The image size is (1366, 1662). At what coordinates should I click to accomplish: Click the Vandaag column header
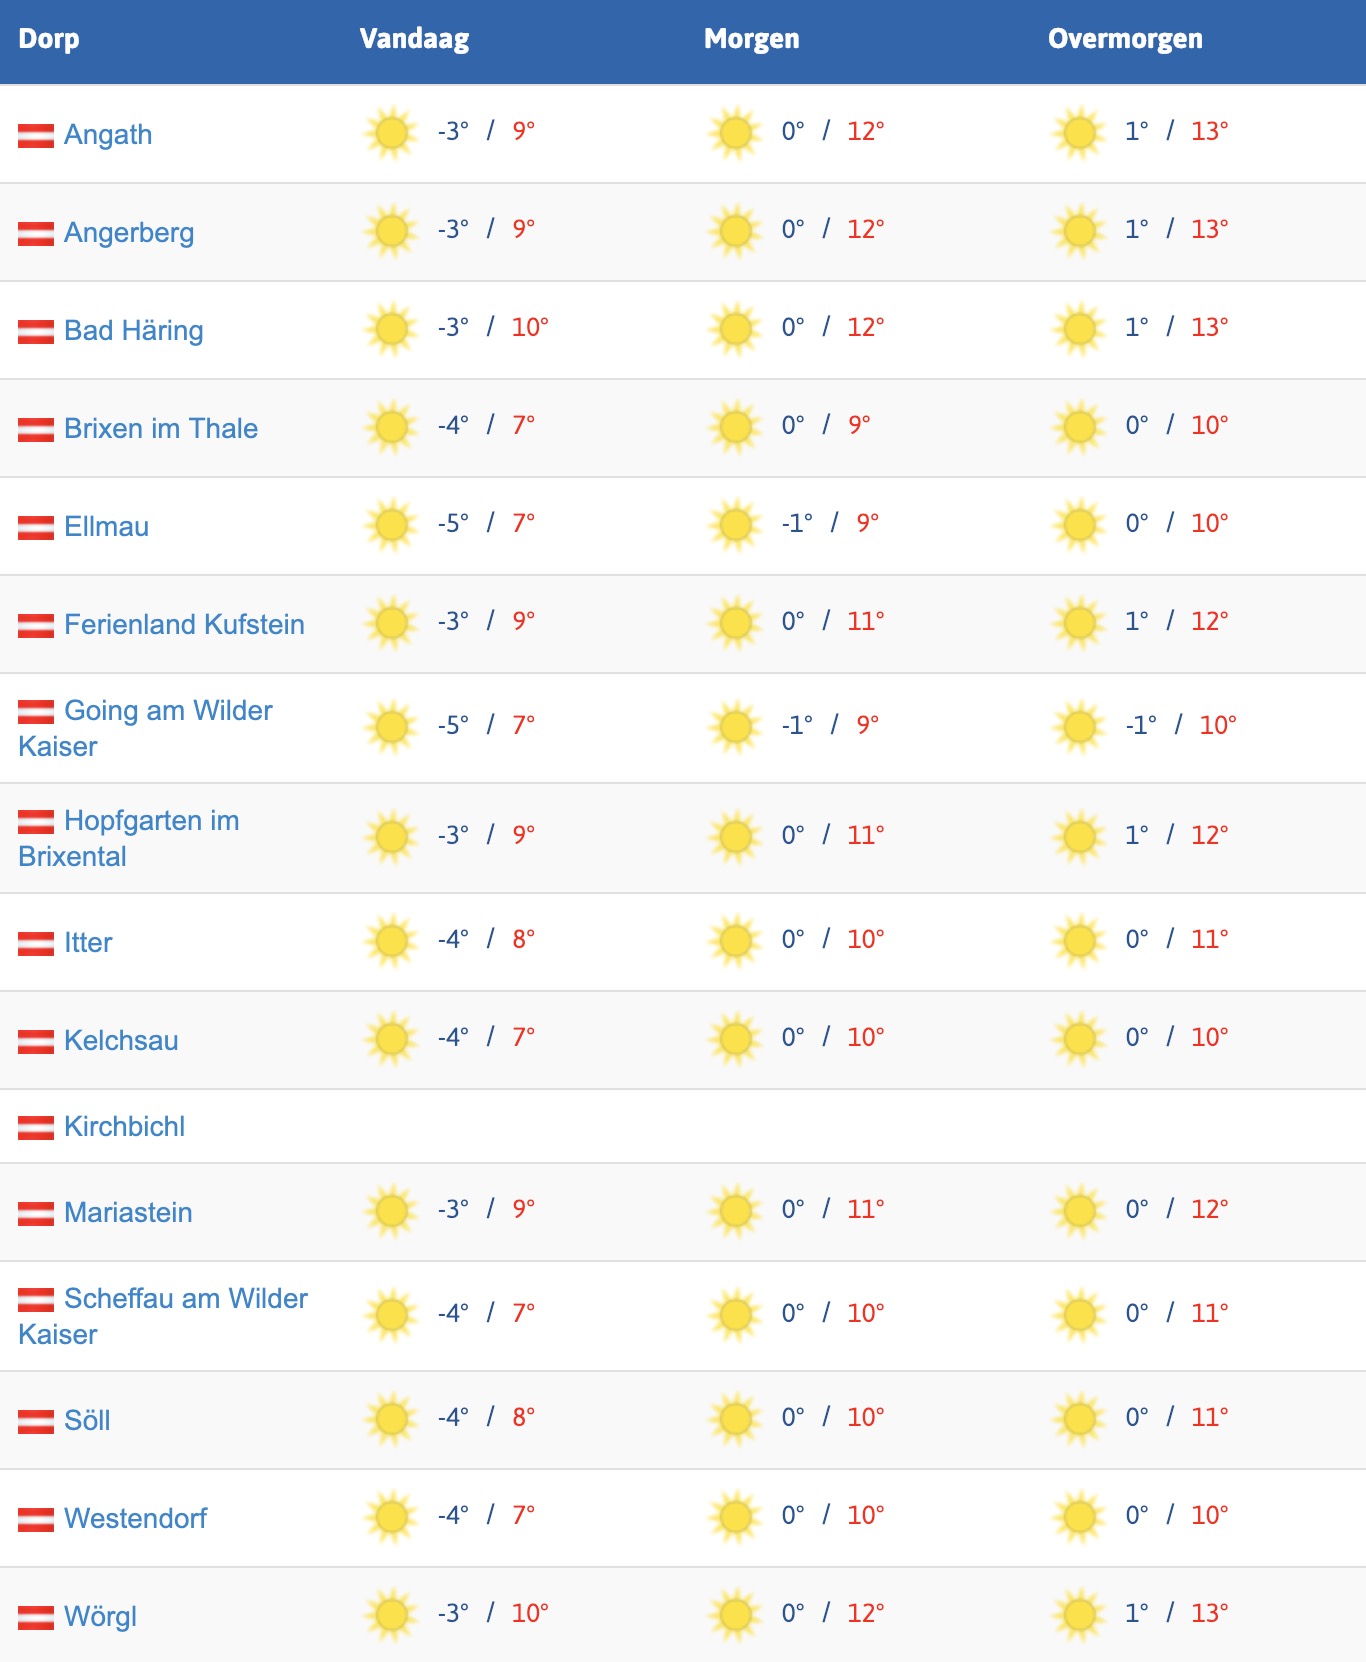[414, 39]
